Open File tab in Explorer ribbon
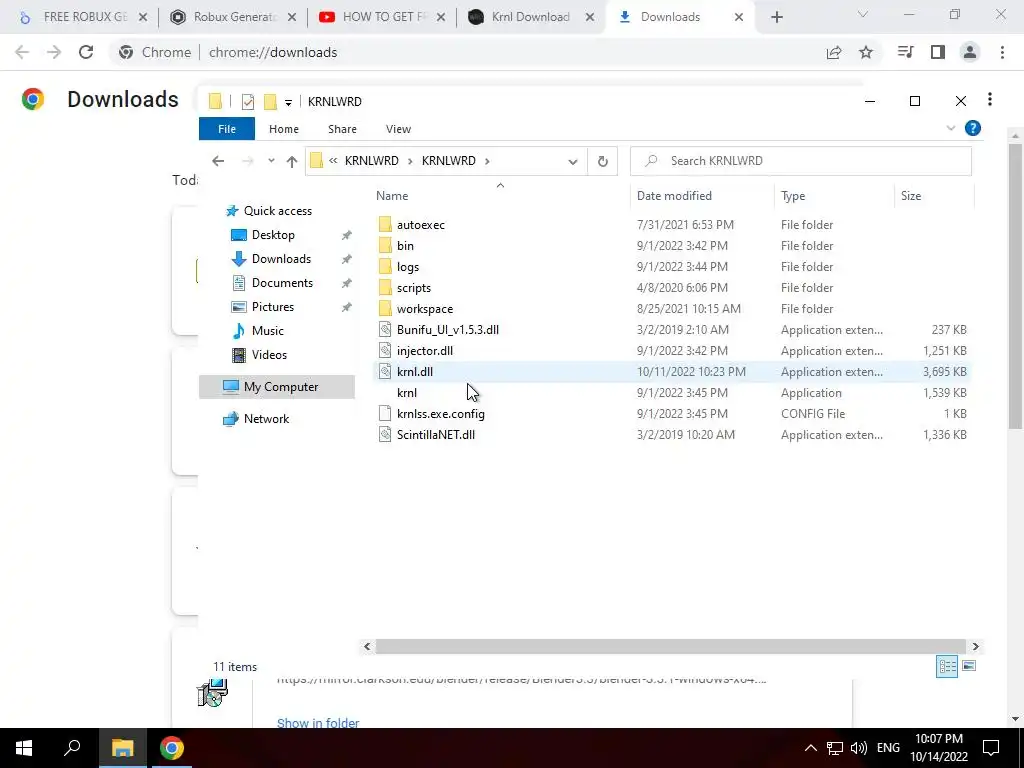Viewport: 1024px width, 768px height. click(227, 129)
